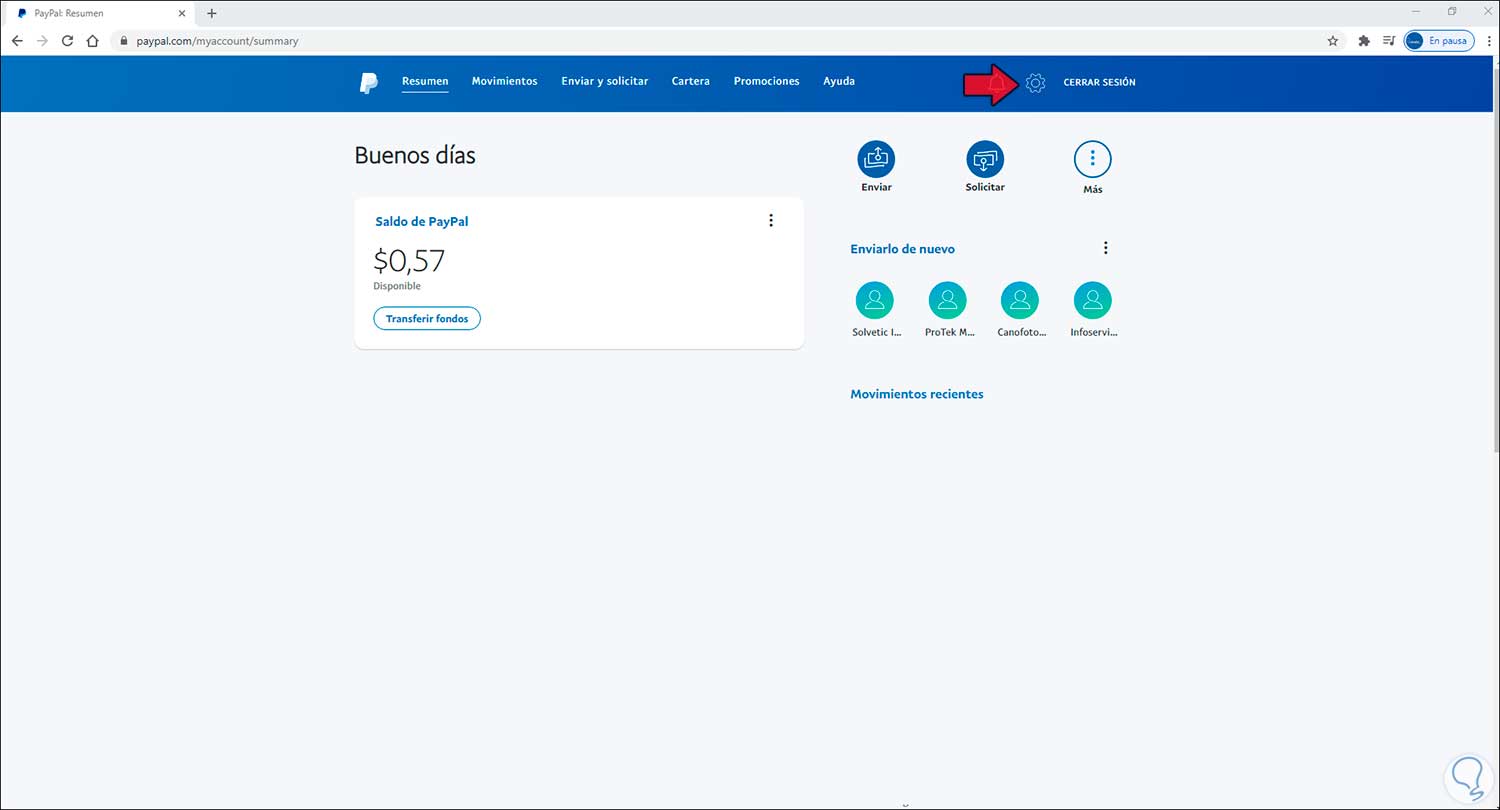Close the PayPal: Resumen tab
The height and width of the screenshot is (810, 1500).
click(184, 13)
